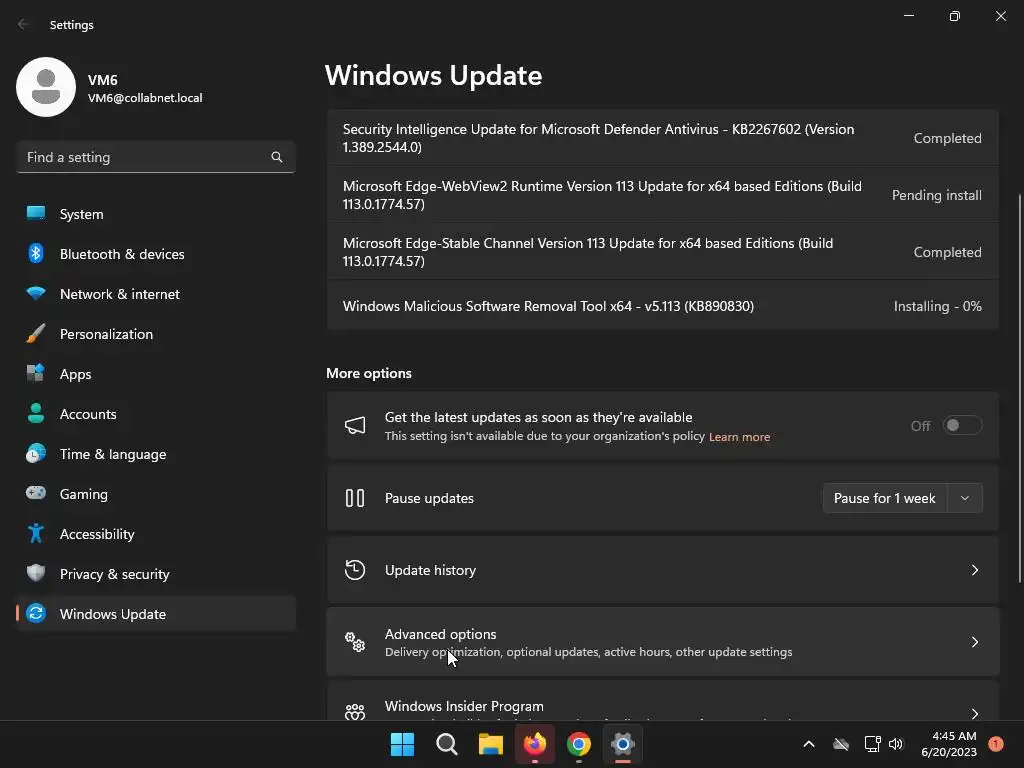Launch File Explorer from taskbar

coord(490,744)
